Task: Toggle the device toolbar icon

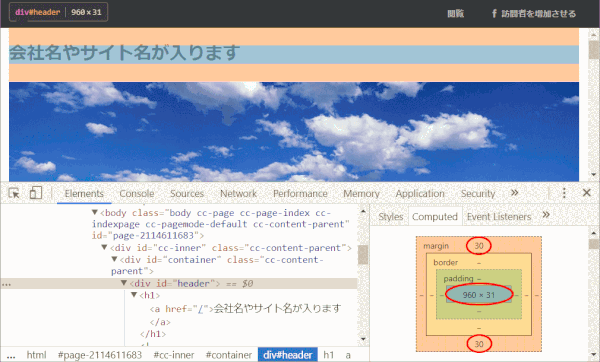Action: pyautogui.click(x=36, y=193)
